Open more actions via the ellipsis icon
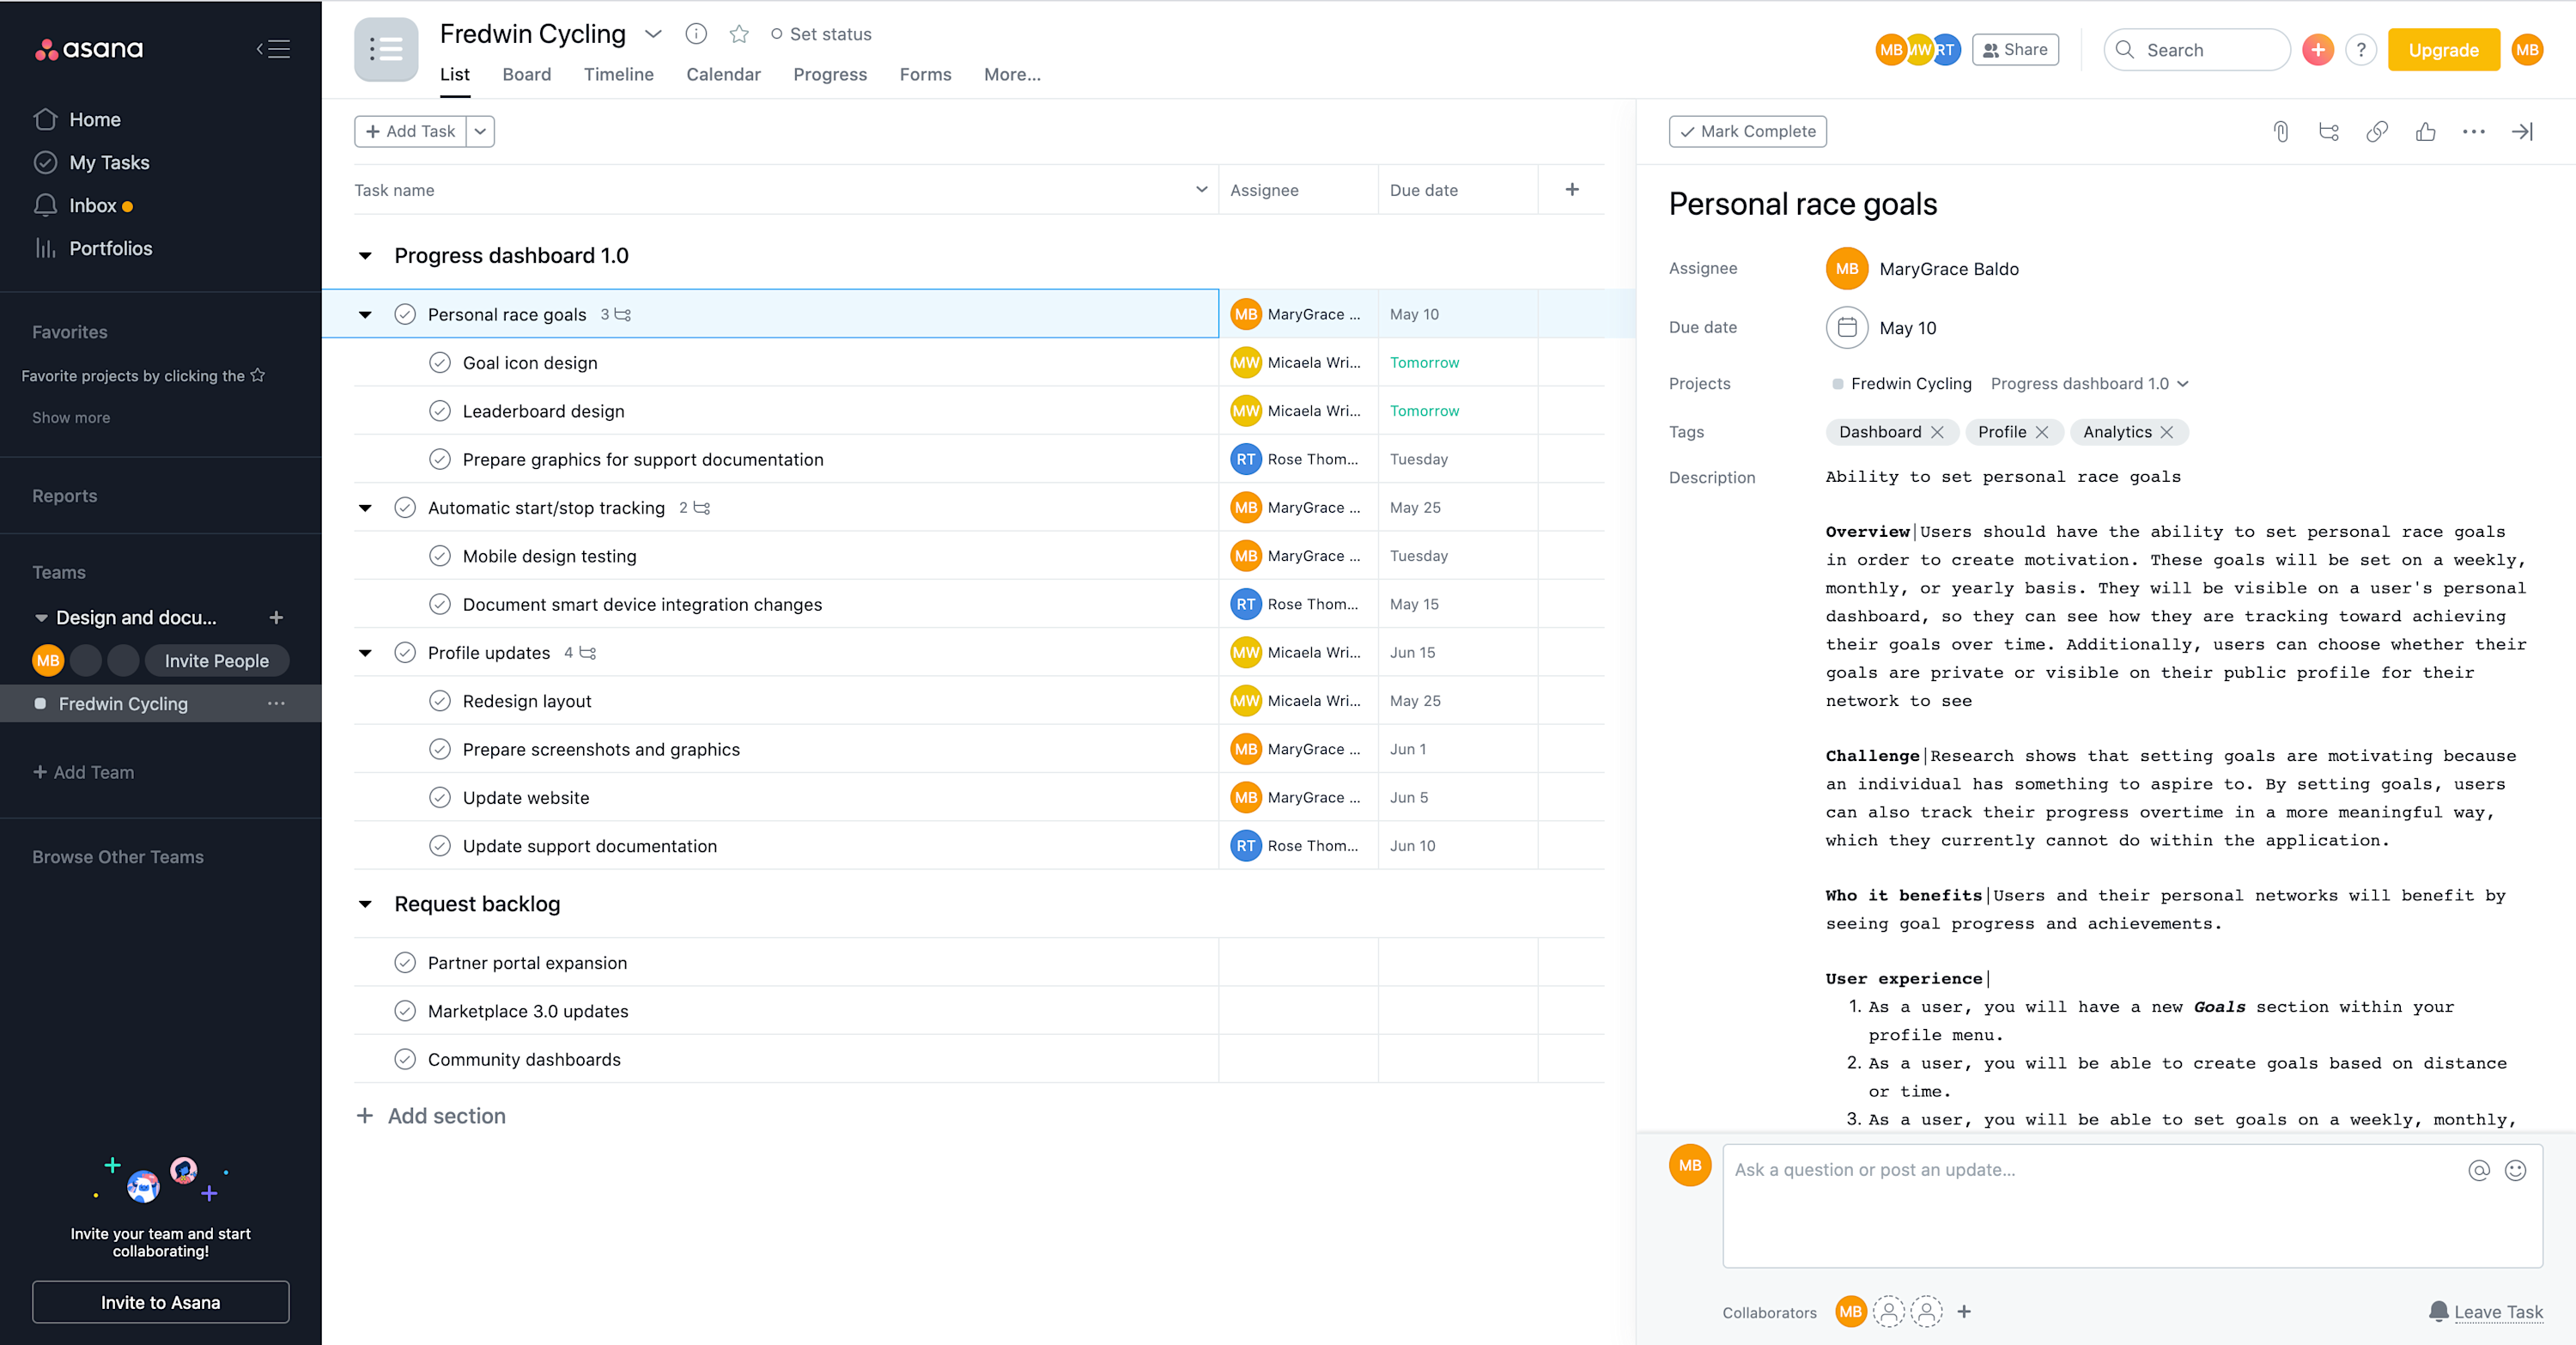 [2474, 131]
